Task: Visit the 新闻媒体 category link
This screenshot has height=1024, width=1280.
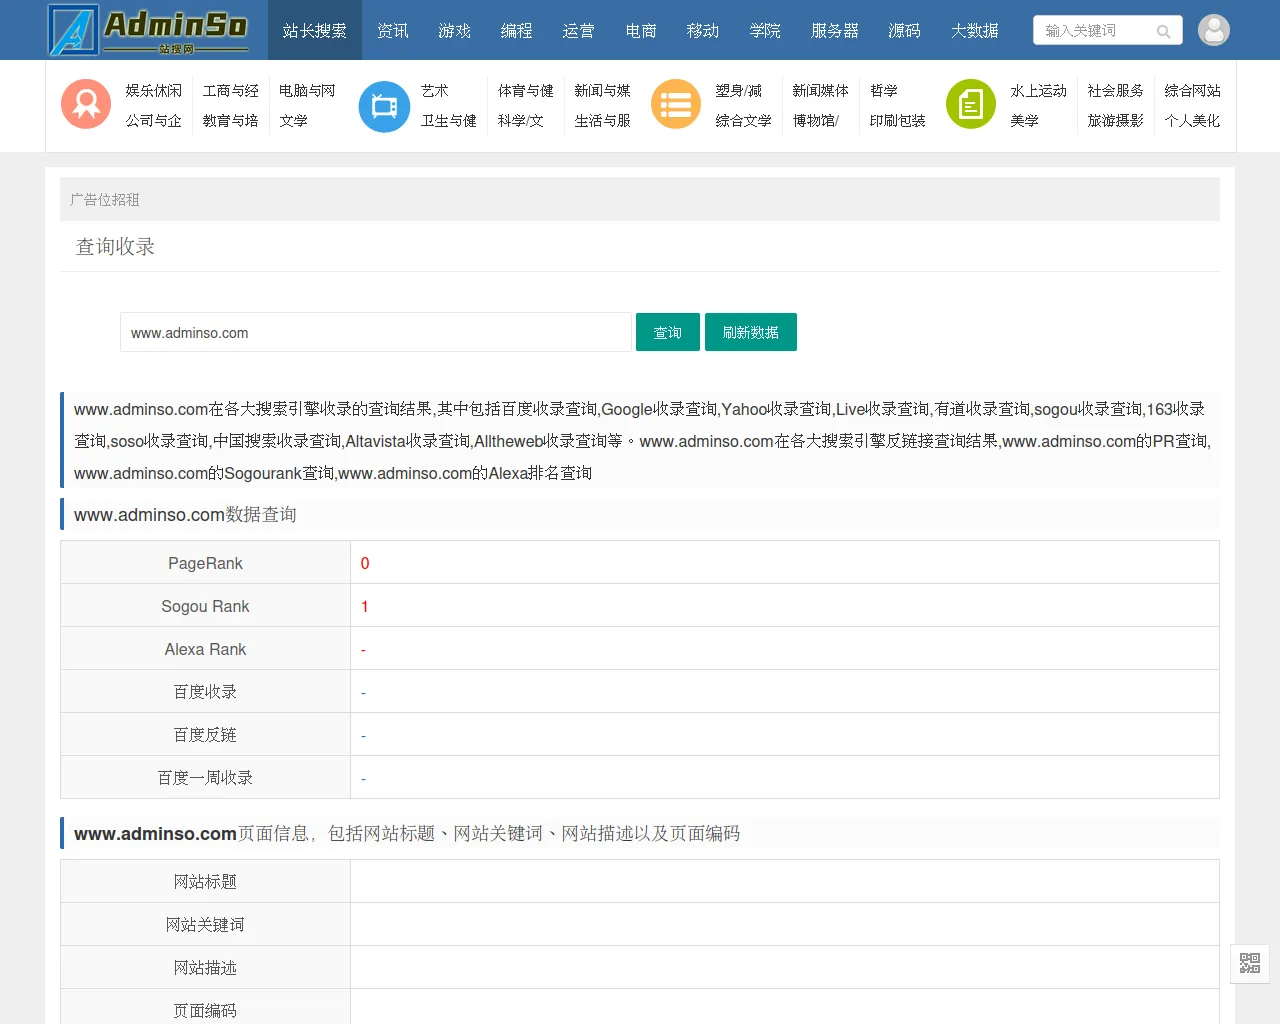Action: point(820,90)
